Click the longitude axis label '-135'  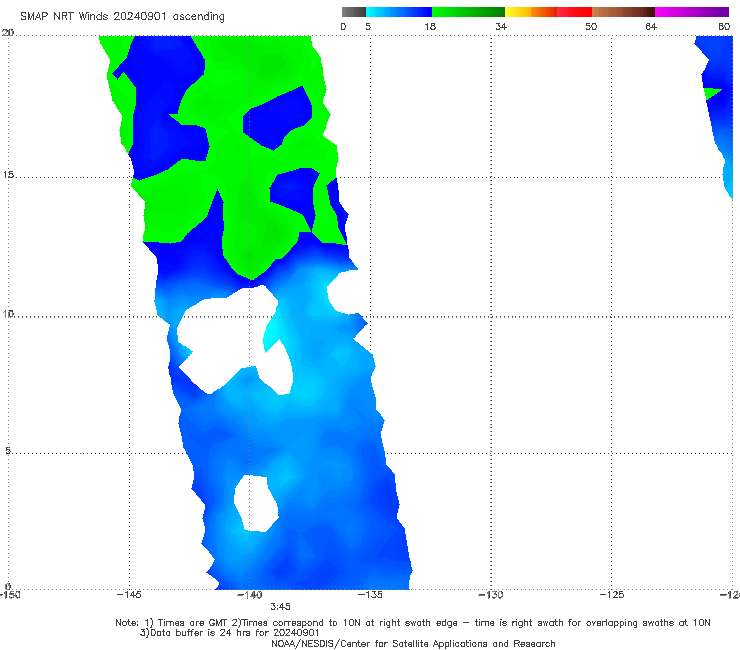point(370,595)
